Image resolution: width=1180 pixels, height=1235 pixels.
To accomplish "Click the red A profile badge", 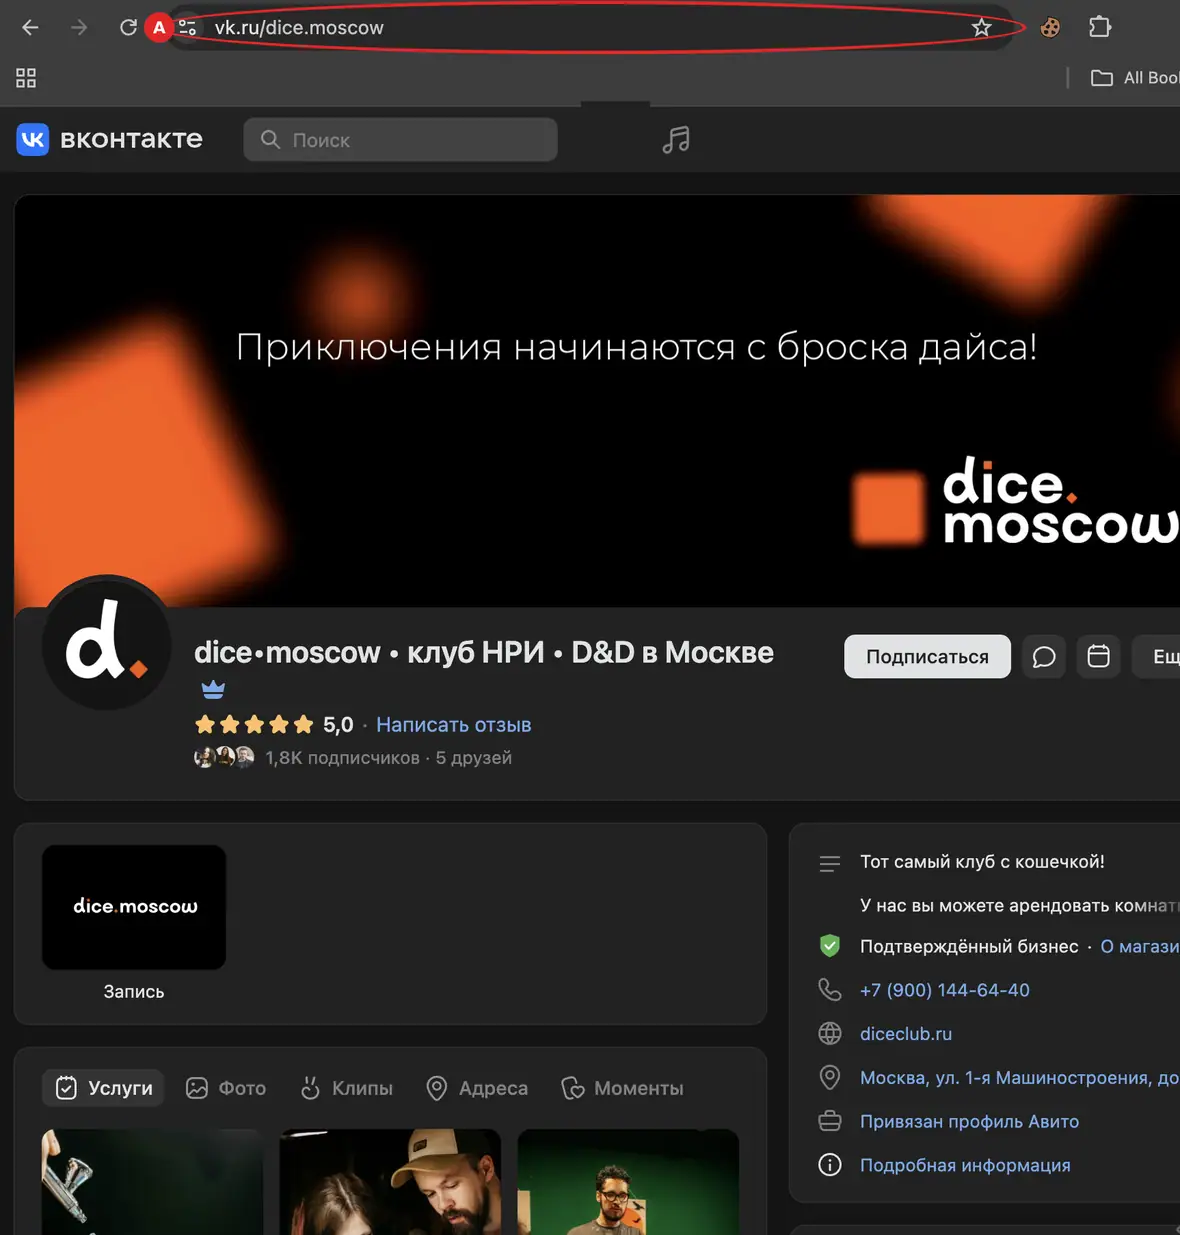I will point(159,27).
